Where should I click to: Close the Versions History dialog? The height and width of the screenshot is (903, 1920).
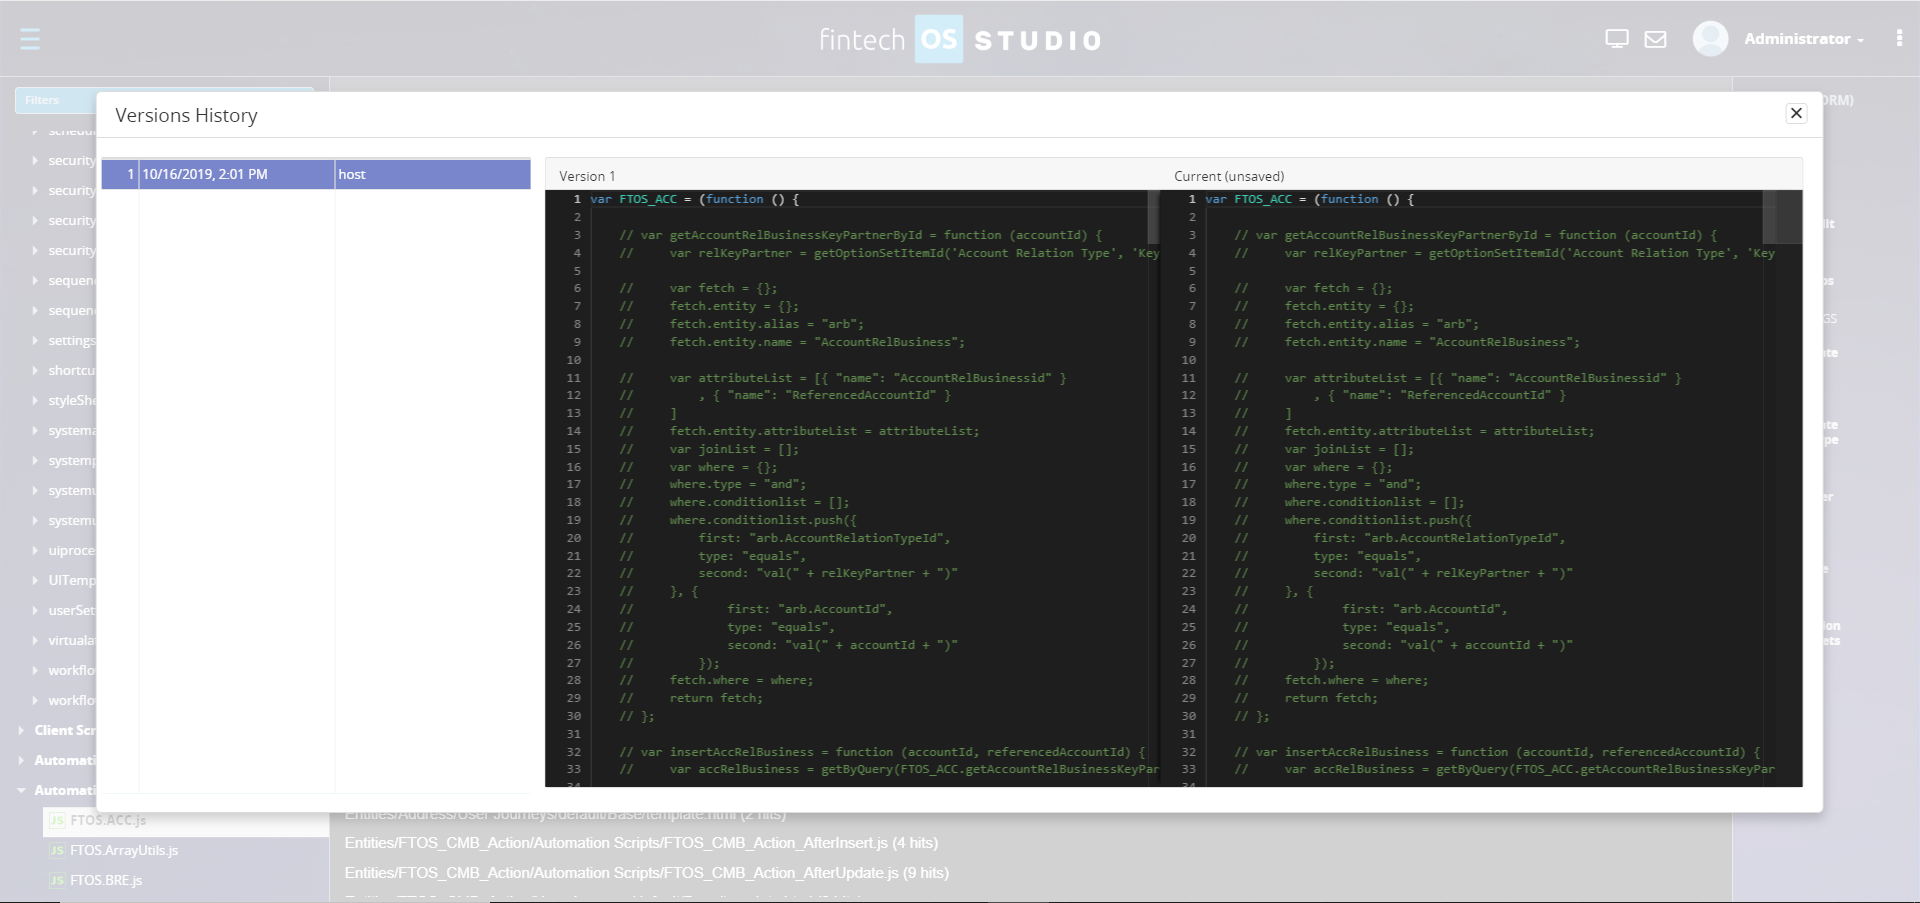point(1796,113)
